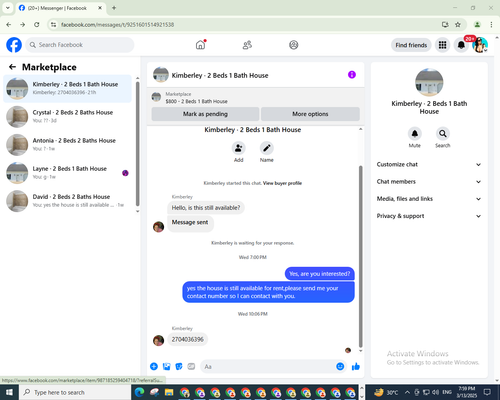Open File Explorer from the taskbar

[169, 392]
